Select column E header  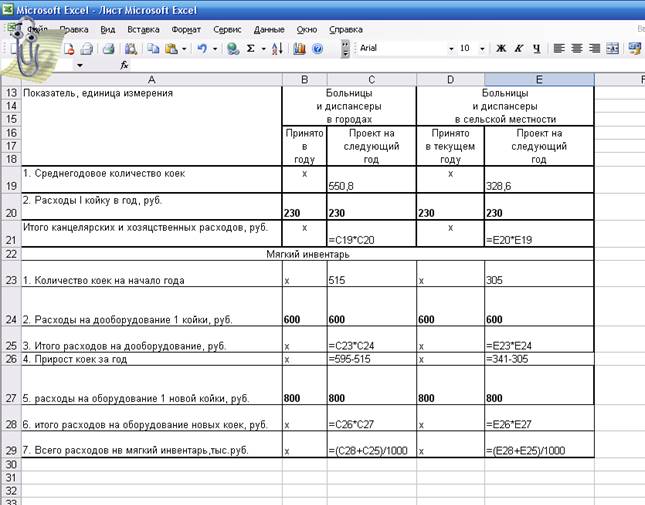click(539, 79)
